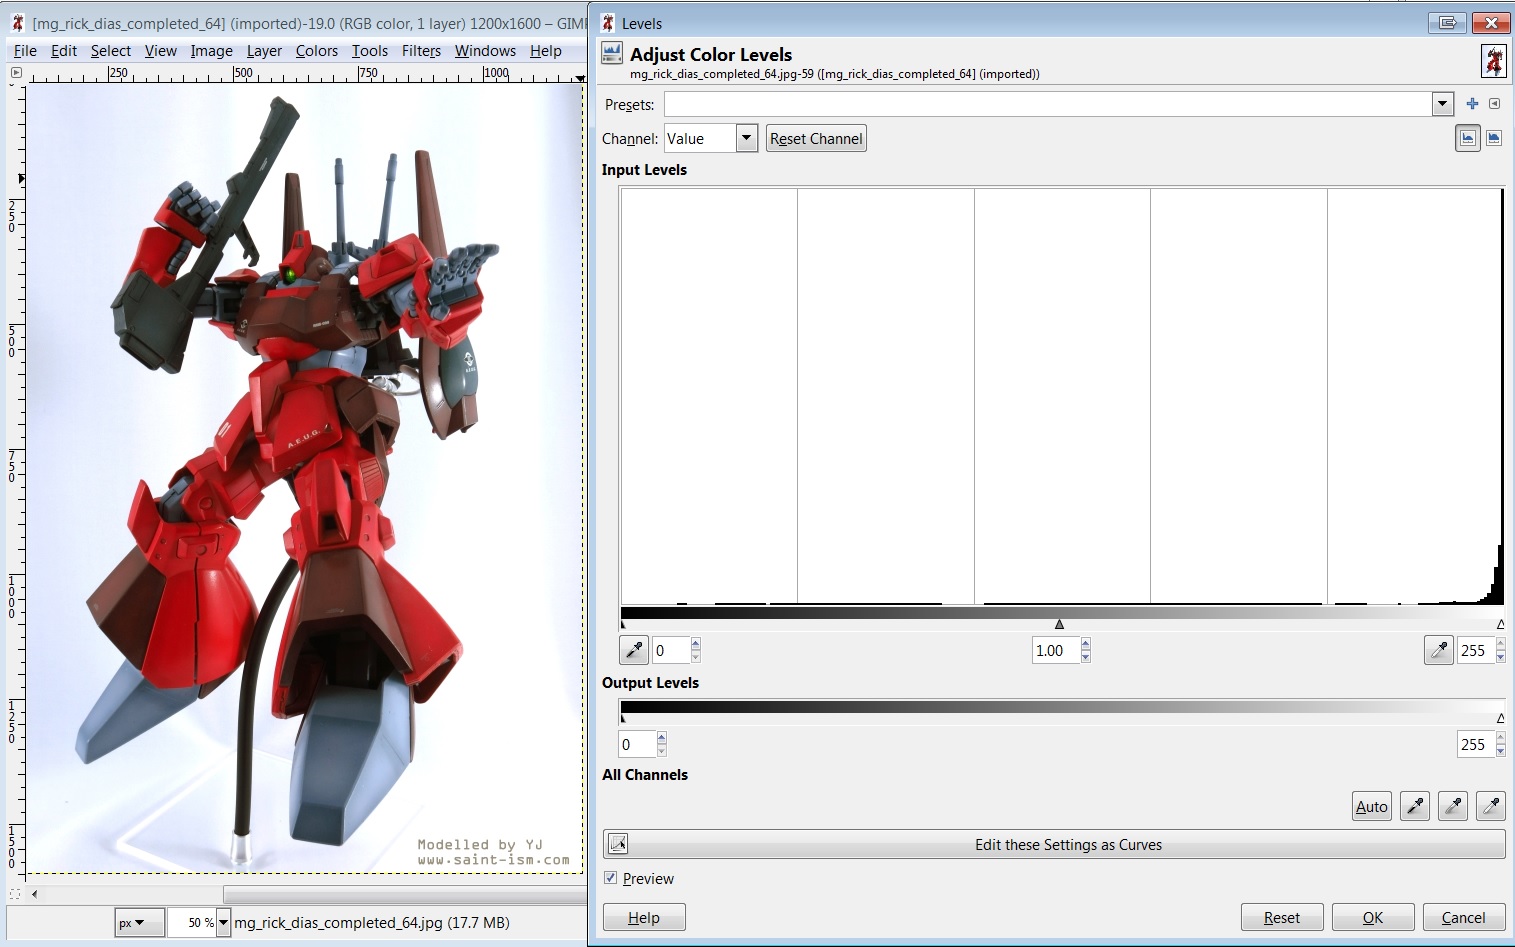Click the input gamma midpoint slider triangle

1060,624
